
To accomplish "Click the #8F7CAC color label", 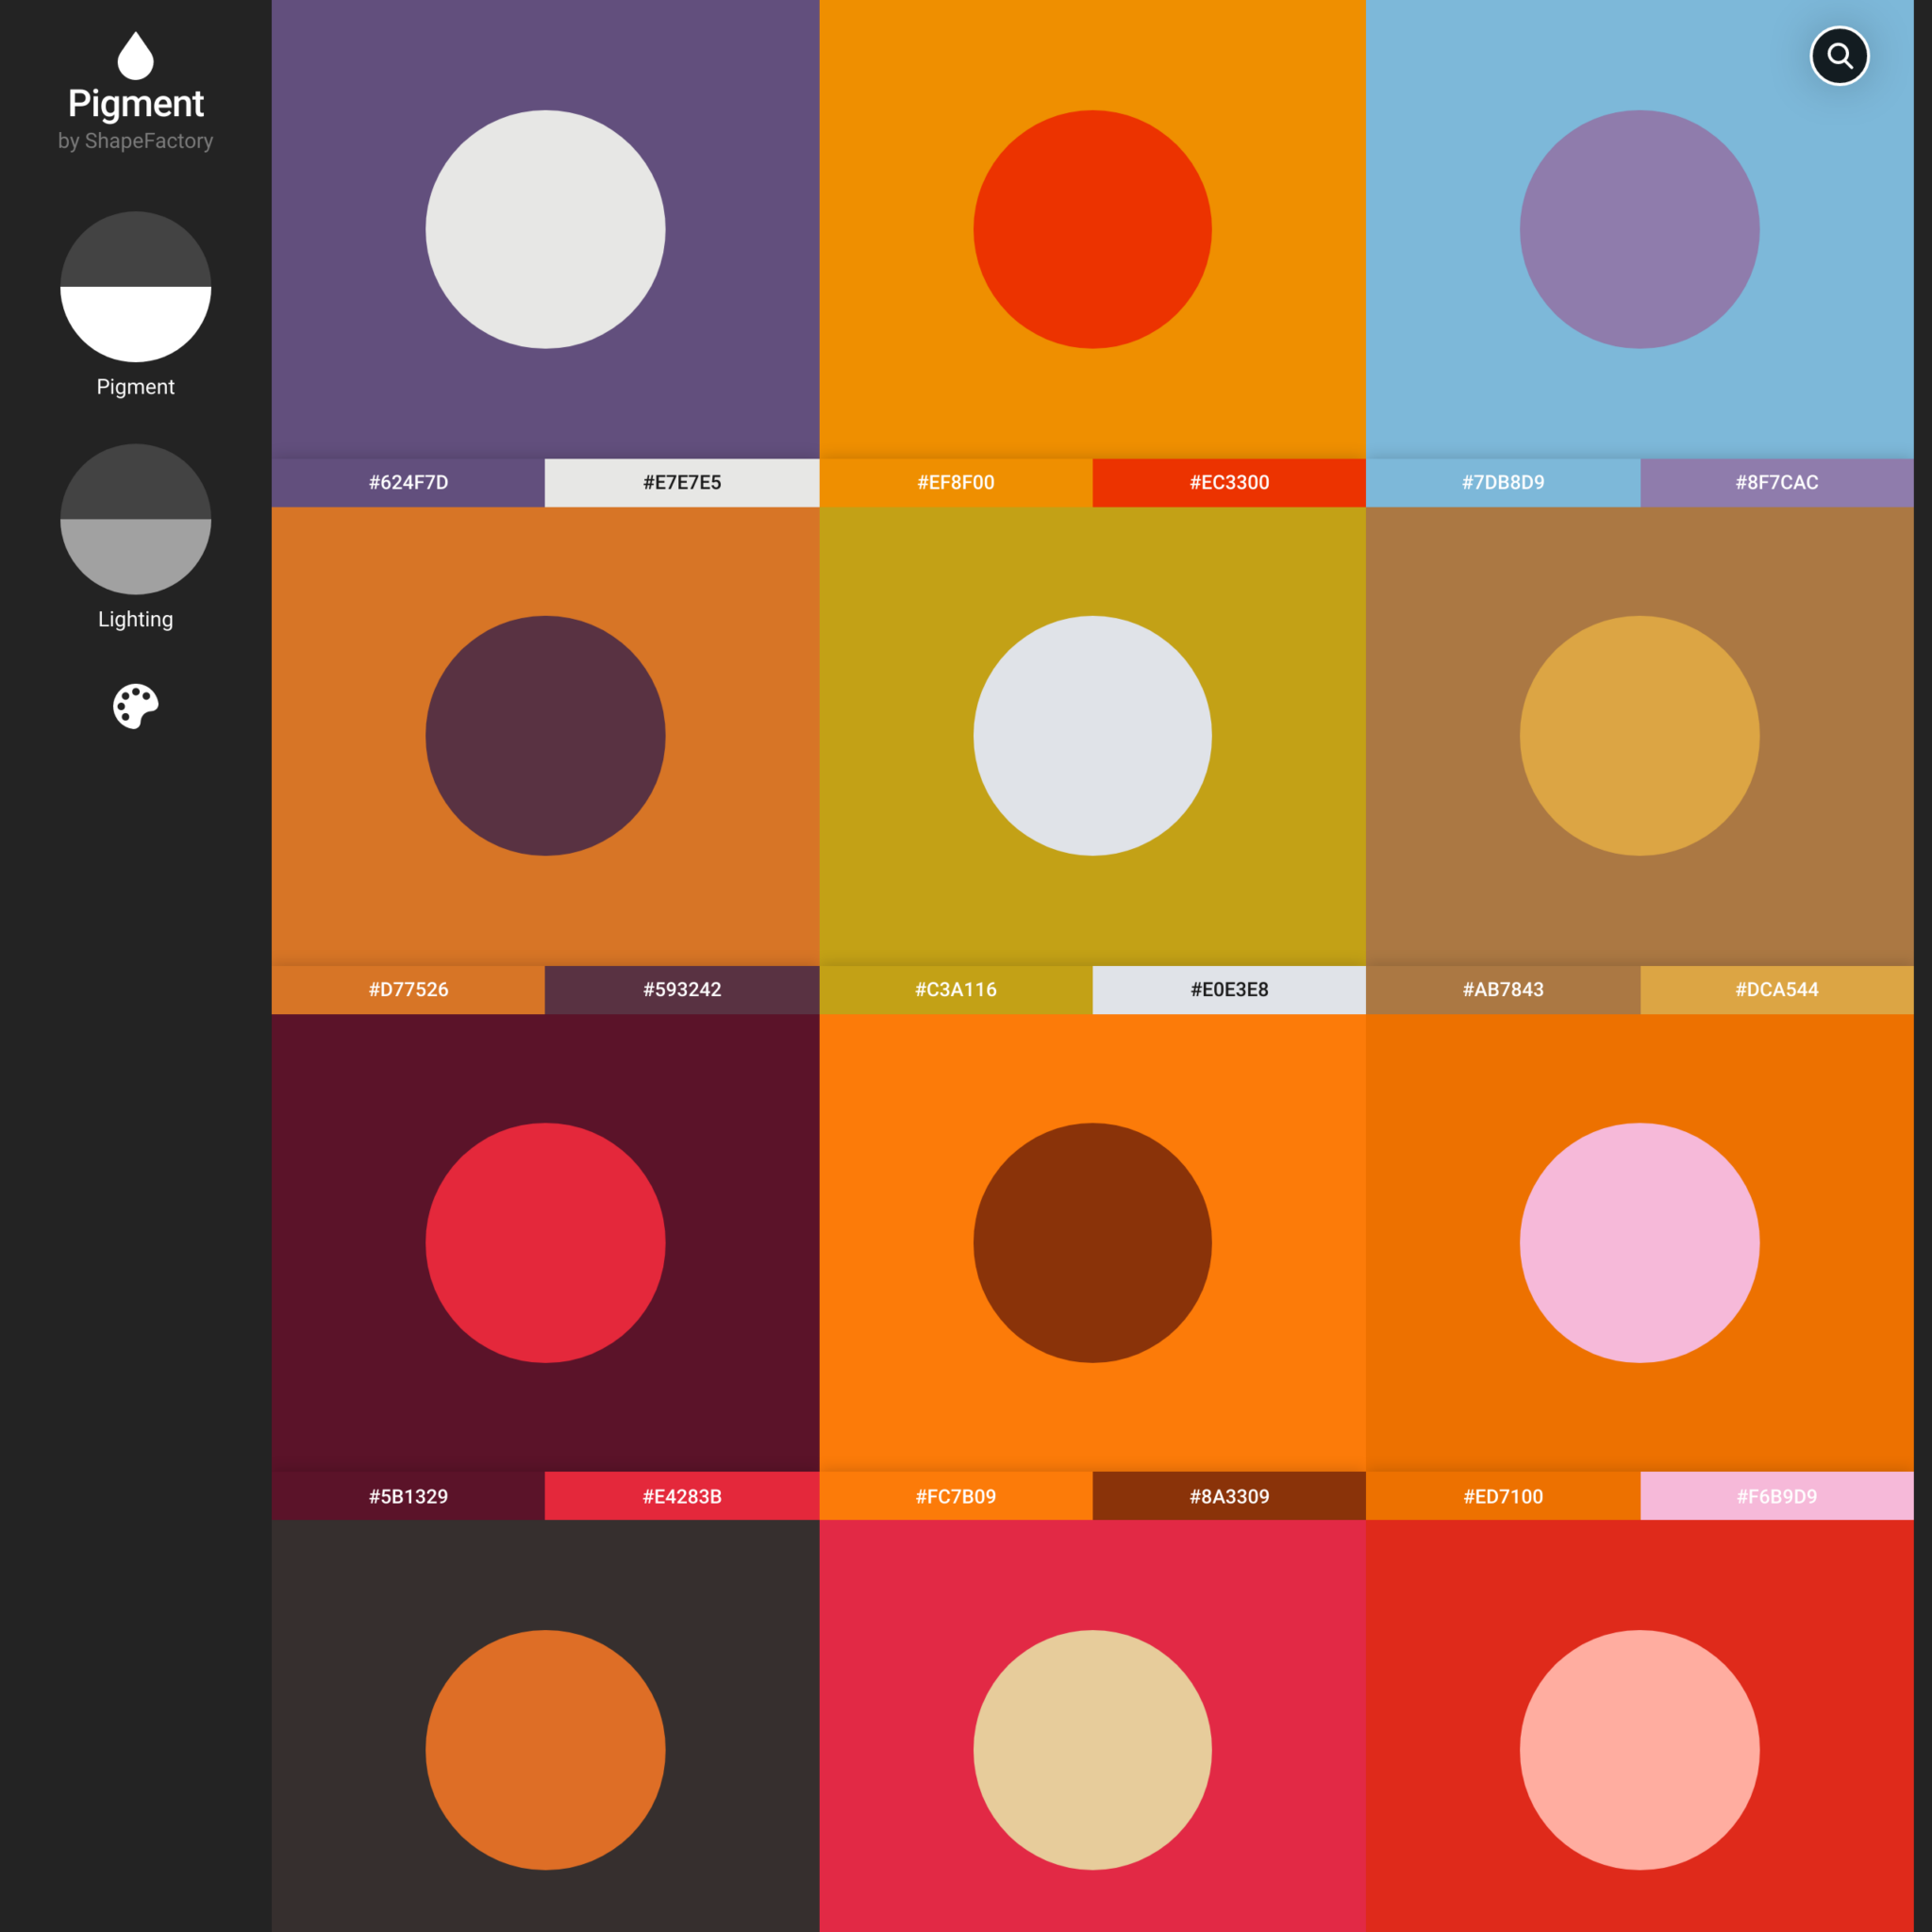I will (x=1776, y=482).
